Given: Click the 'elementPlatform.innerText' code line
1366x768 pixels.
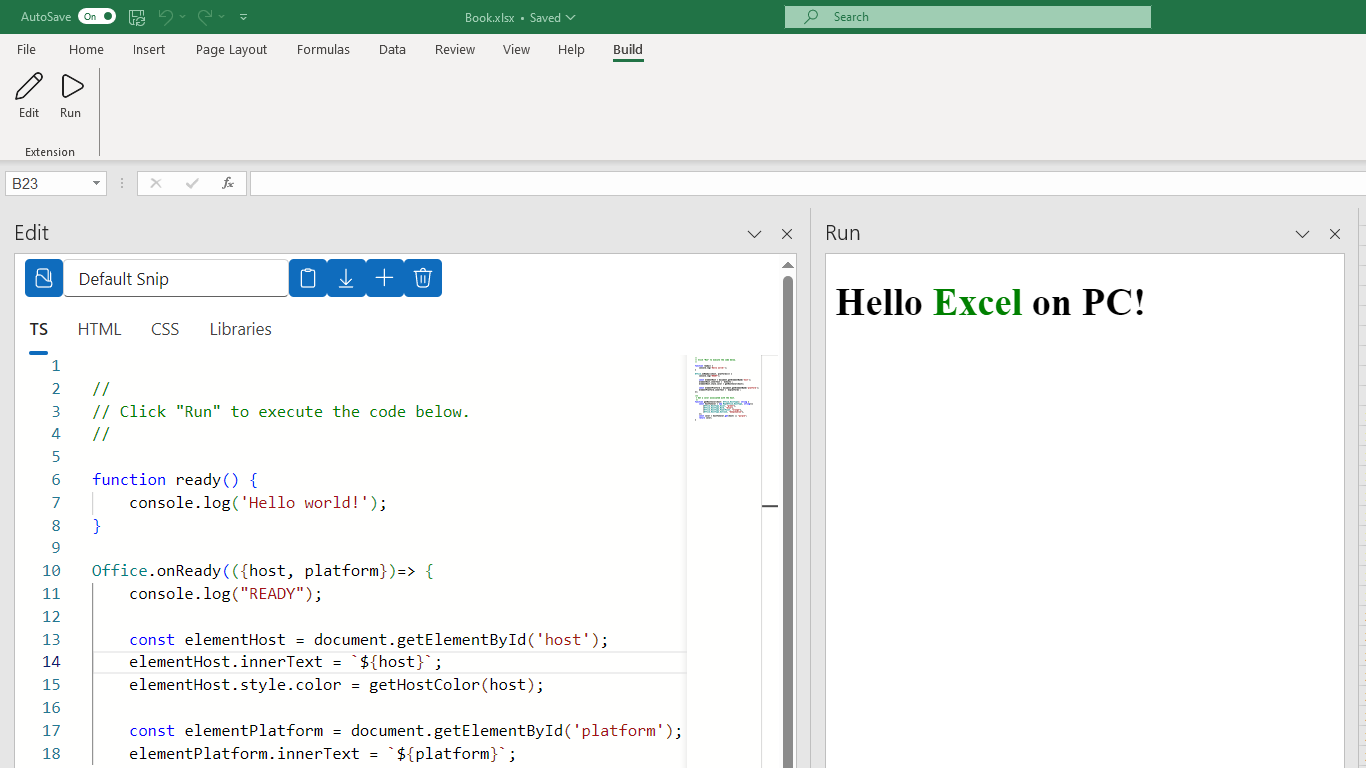Looking at the screenshot, I should tap(323, 754).
